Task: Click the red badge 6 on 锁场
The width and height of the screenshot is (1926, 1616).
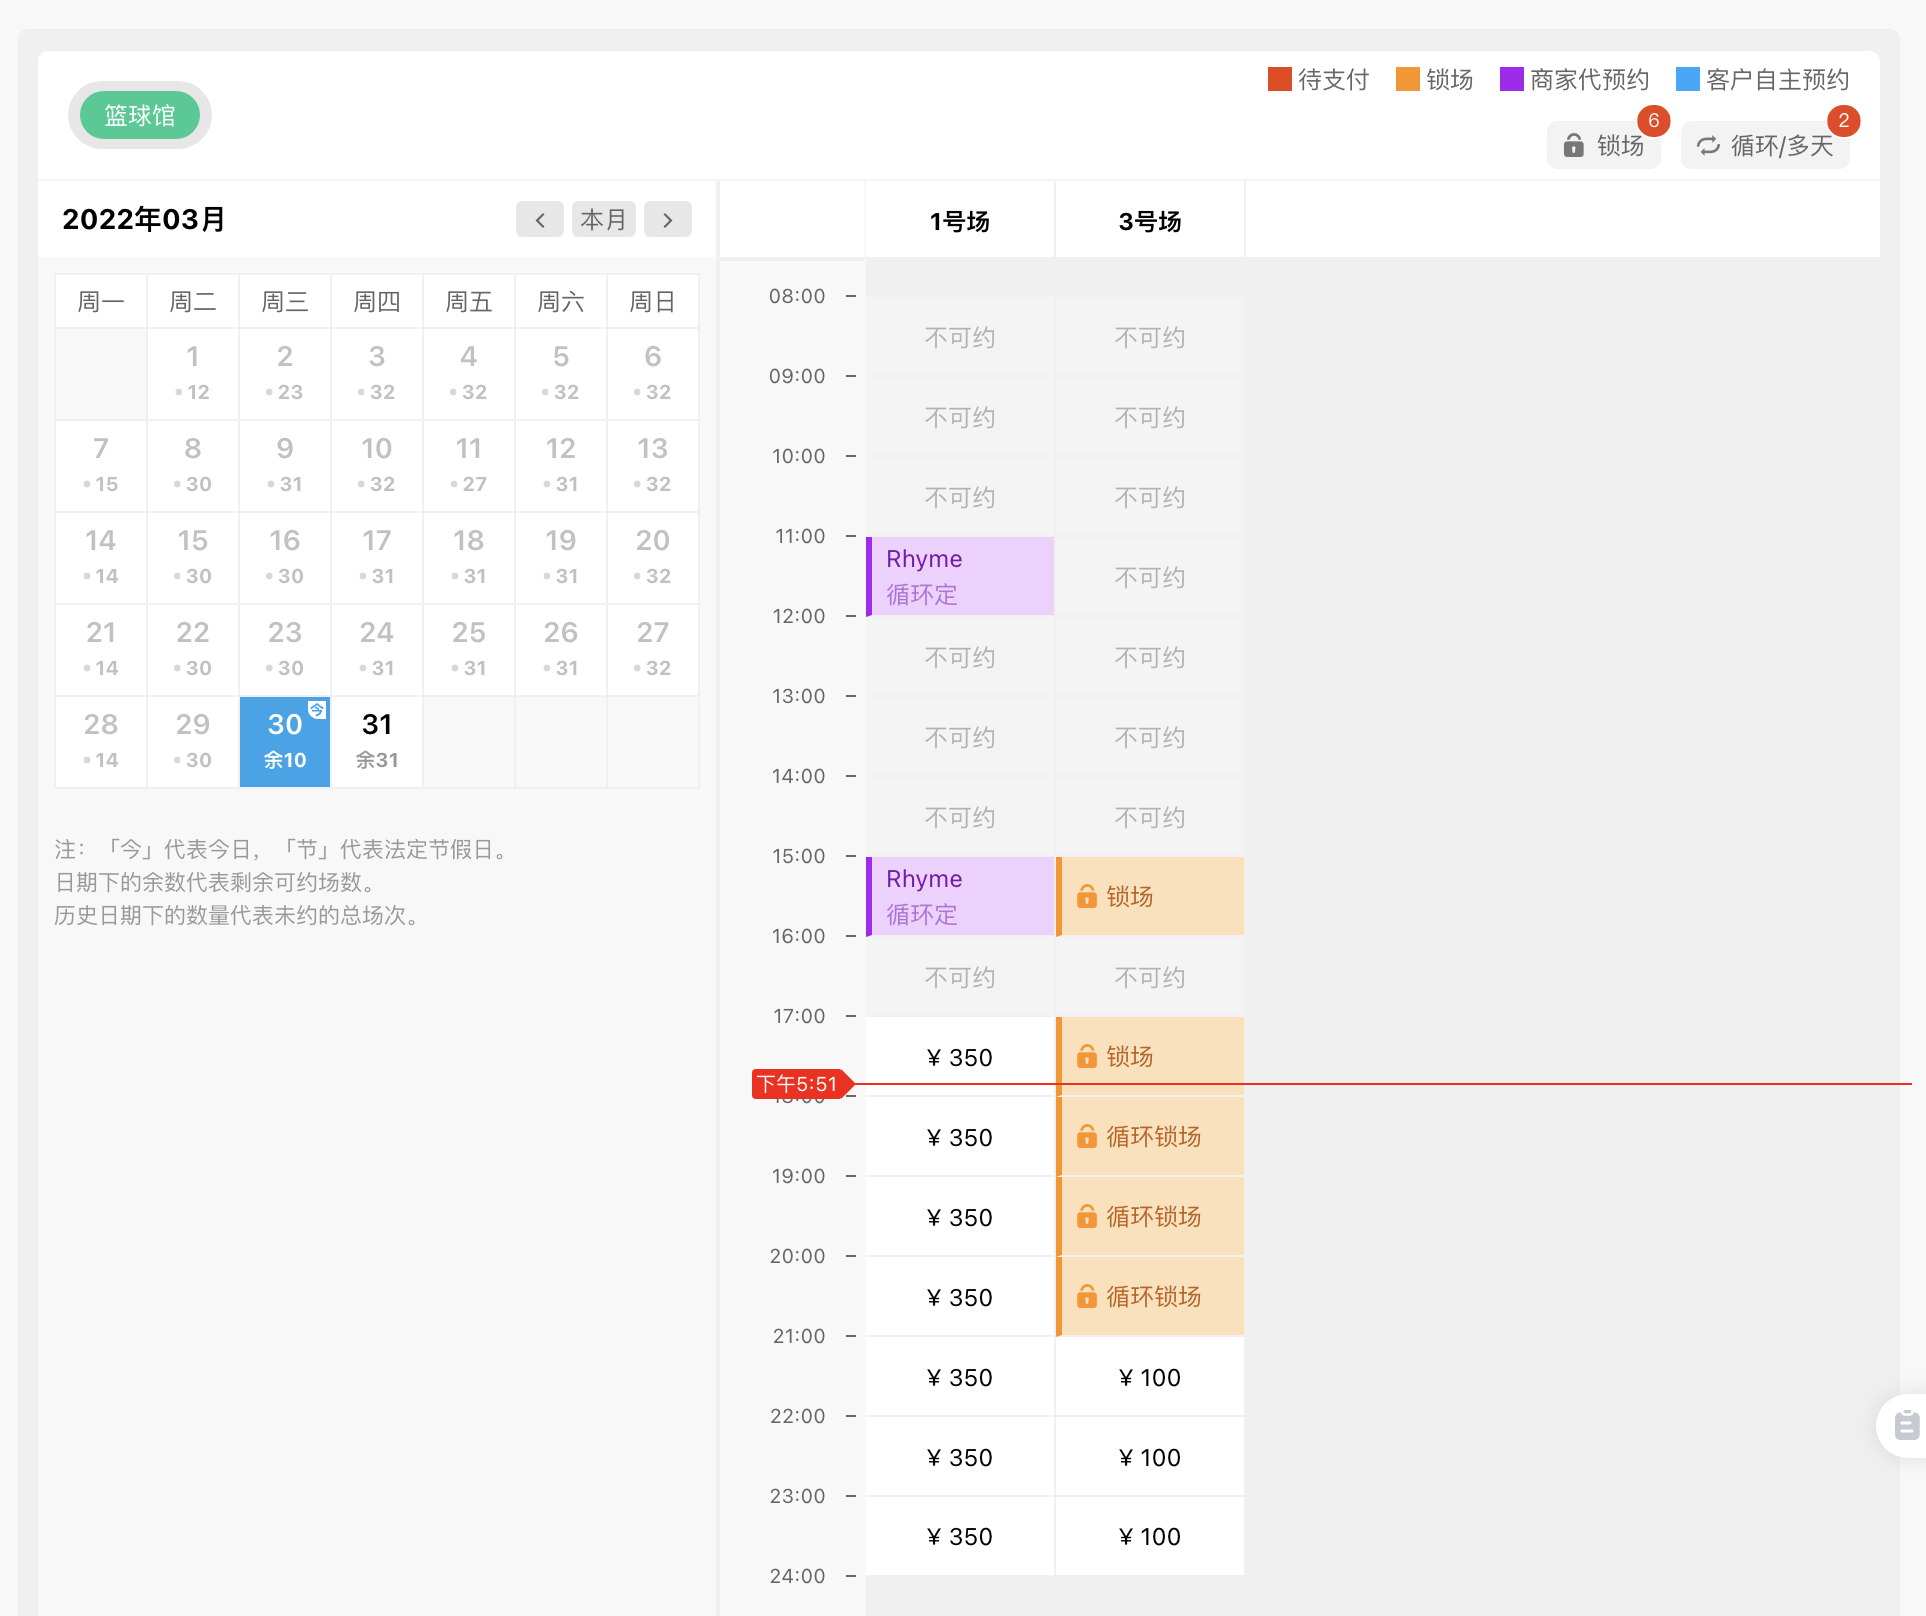Action: point(1654,121)
